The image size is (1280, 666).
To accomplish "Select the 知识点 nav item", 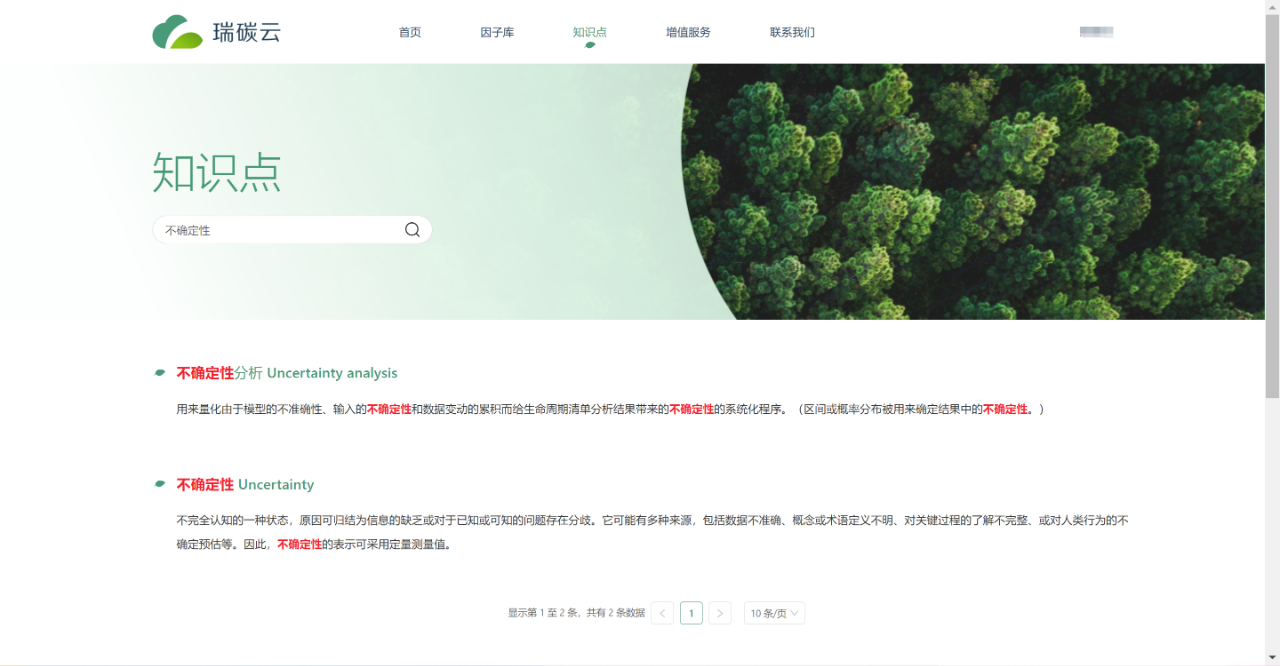I will [x=590, y=32].
